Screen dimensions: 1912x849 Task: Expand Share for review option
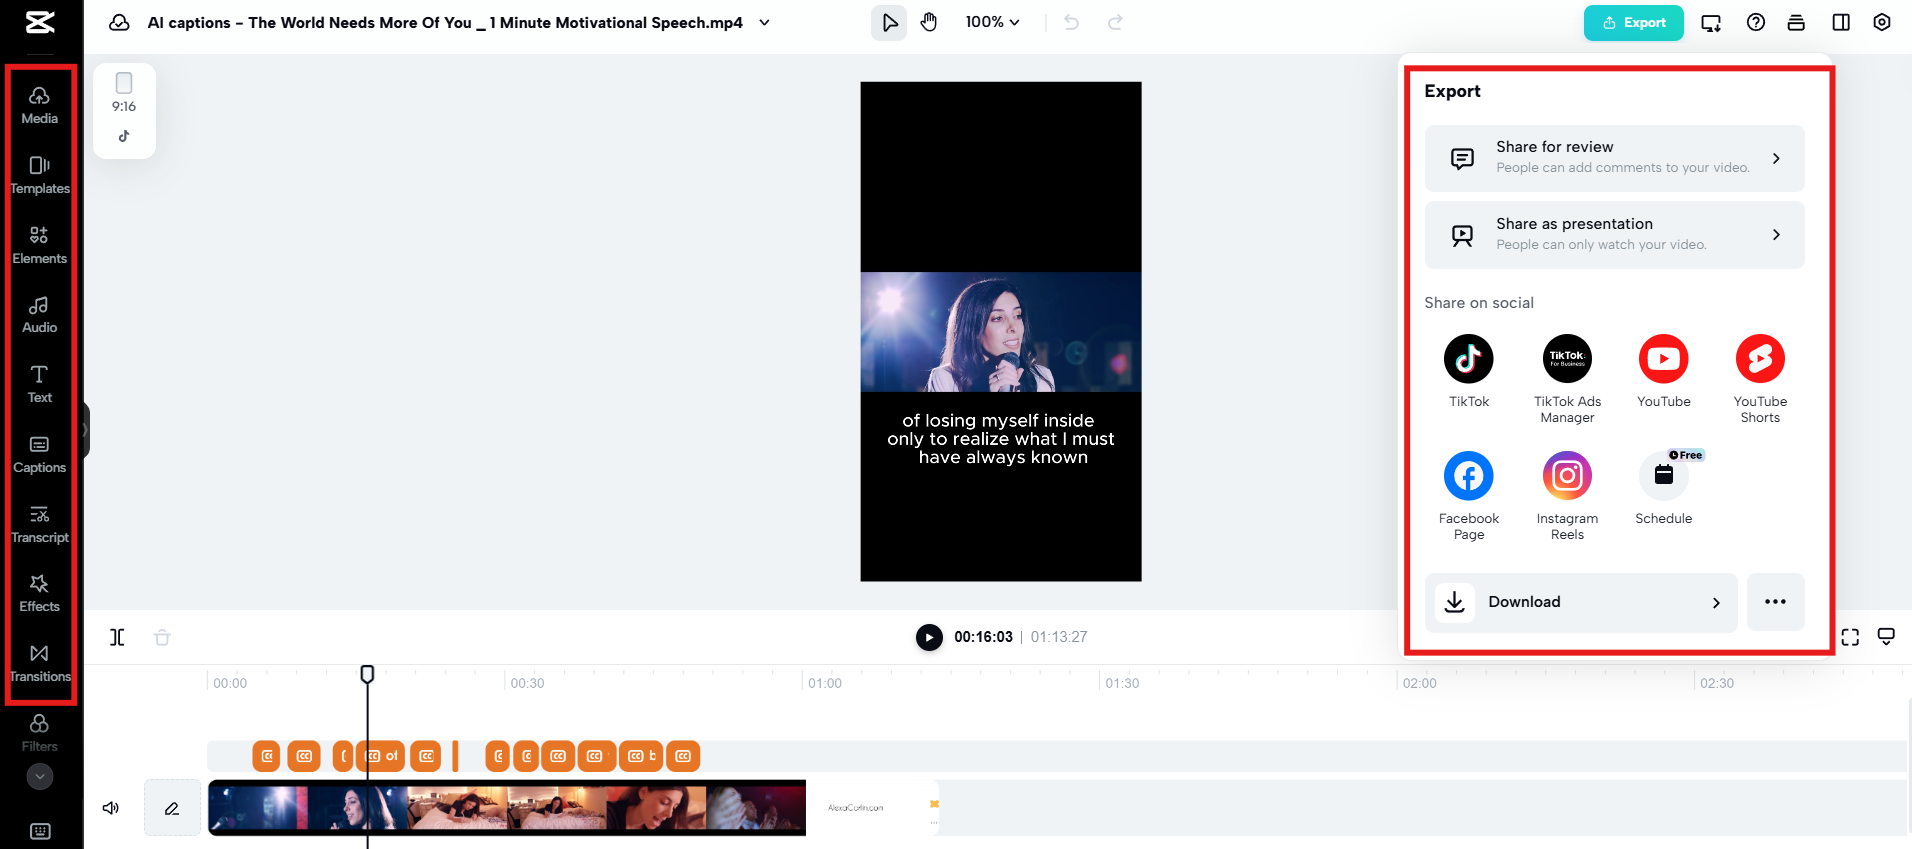(1614, 158)
